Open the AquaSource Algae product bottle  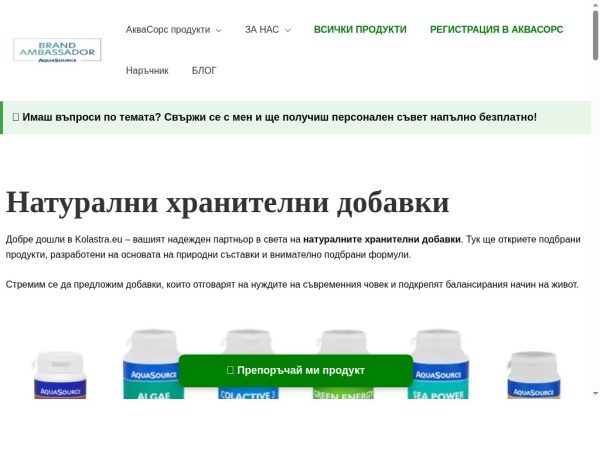(153, 364)
